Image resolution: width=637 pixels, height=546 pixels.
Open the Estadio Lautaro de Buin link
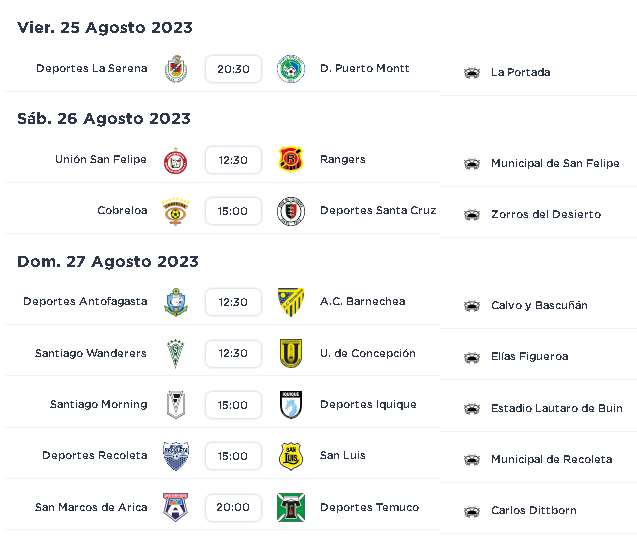557,408
